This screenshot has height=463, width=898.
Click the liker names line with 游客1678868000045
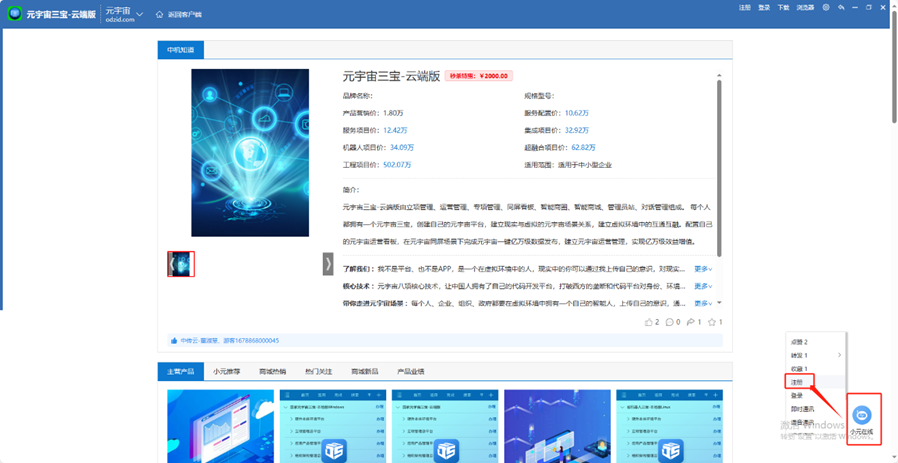[230, 340]
